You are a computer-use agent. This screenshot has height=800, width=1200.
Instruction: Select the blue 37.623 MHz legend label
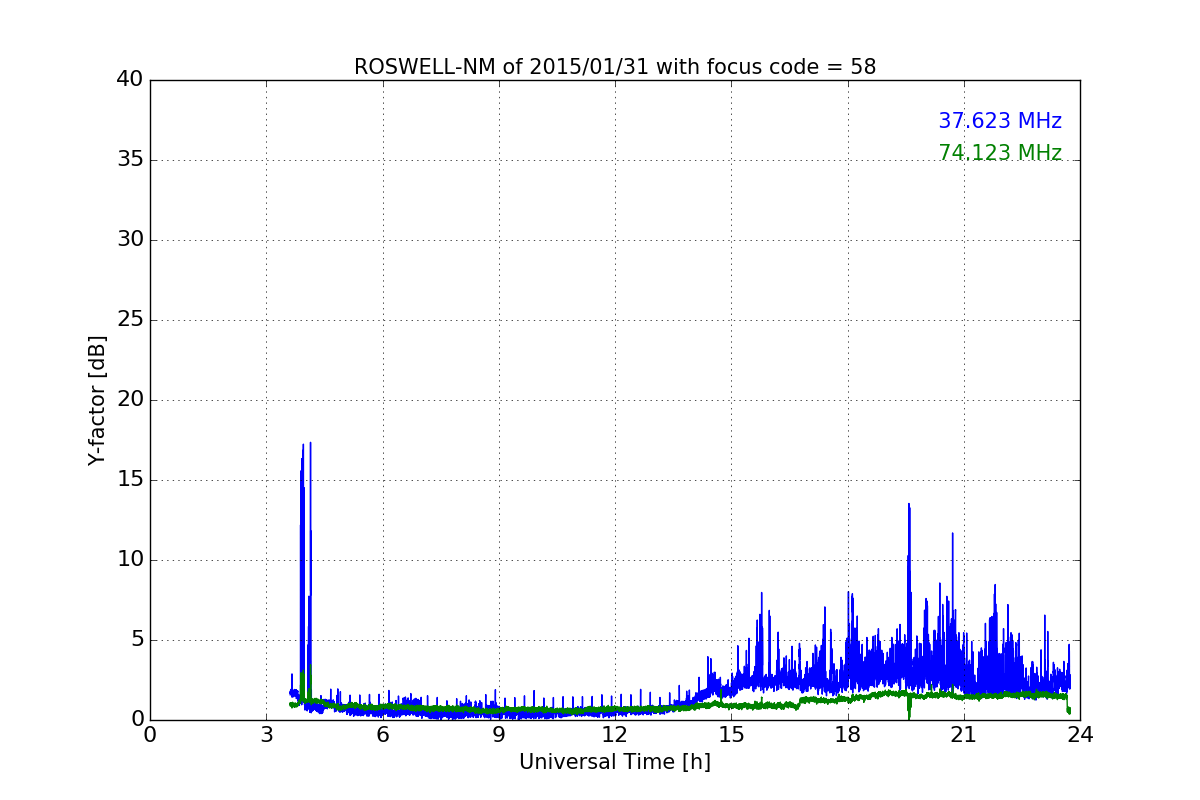[x=1000, y=121]
